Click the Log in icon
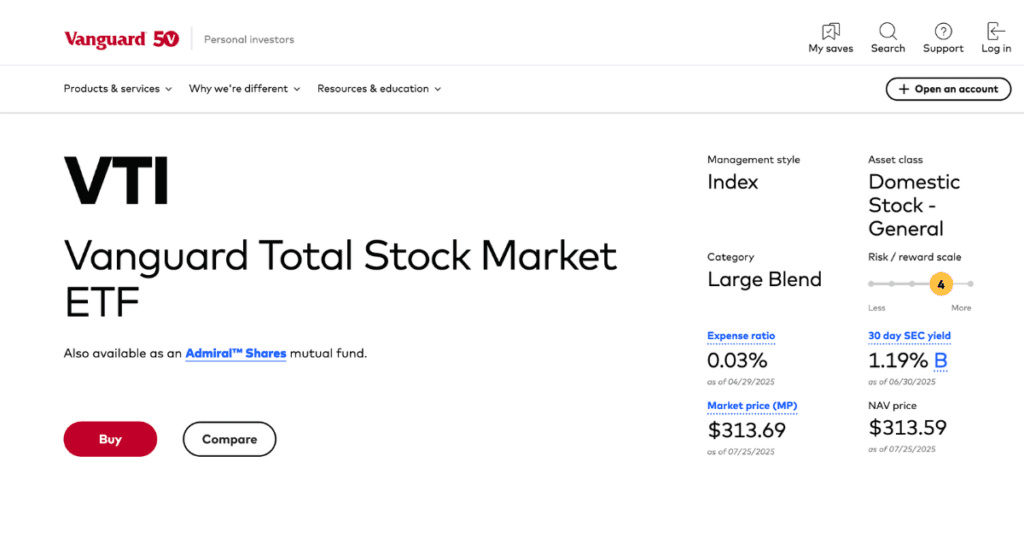 [996, 31]
